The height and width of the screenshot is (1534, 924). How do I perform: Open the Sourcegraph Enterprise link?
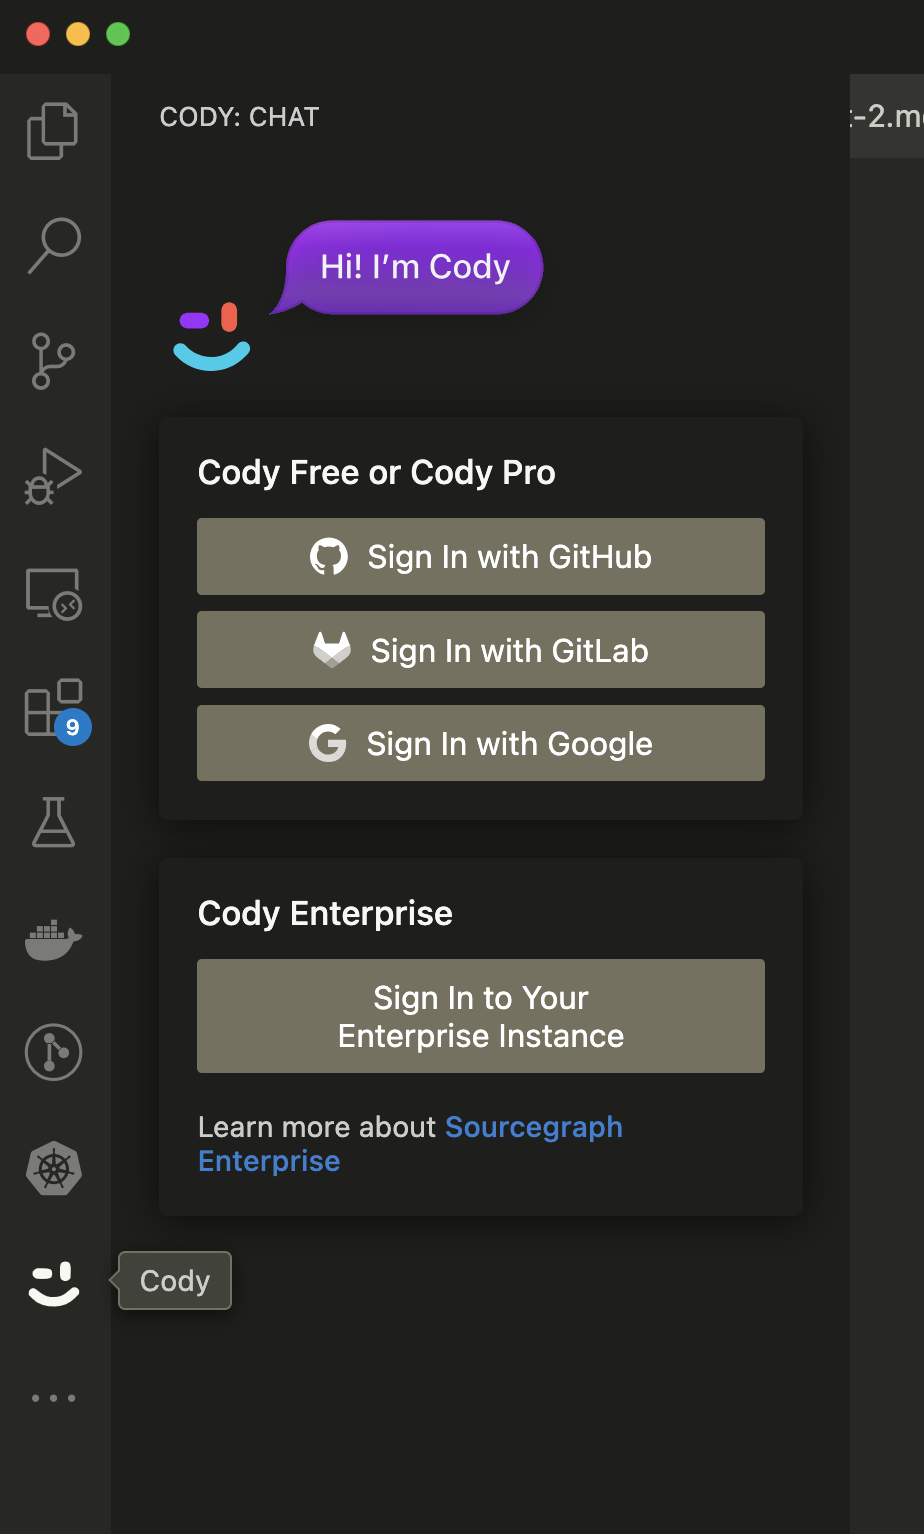[533, 1128]
